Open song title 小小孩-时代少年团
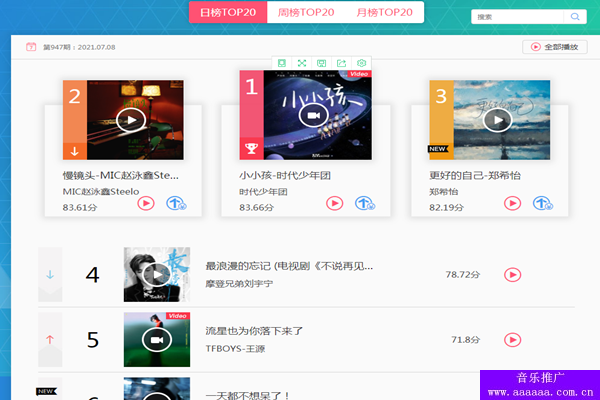The height and width of the screenshot is (400, 600). coord(285,176)
